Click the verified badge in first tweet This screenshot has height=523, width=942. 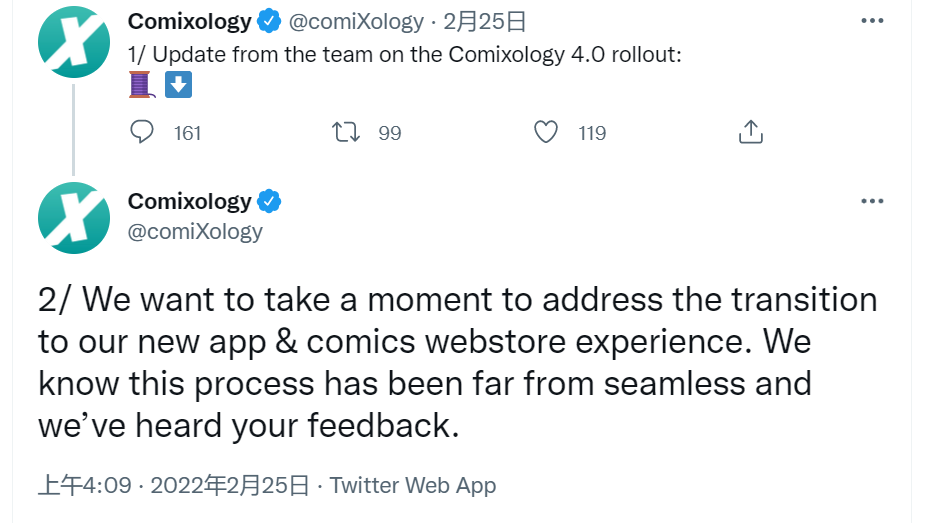[270, 20]
